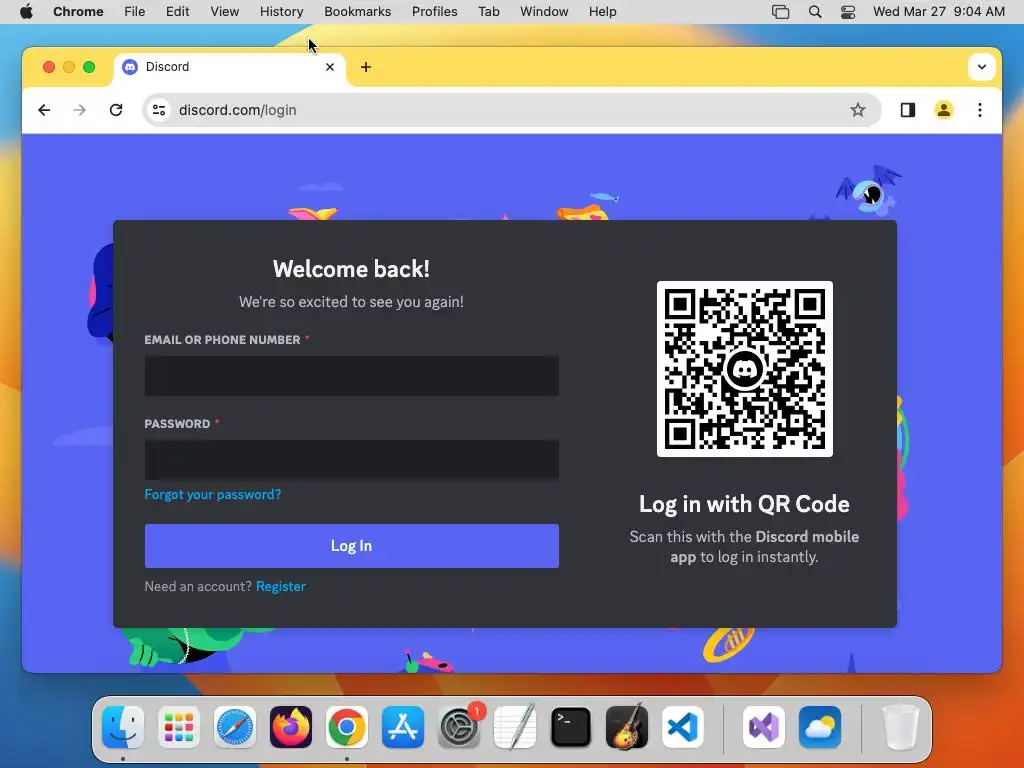Open Control Center in menu bar
The width and height of the screenshot is (1024, 768).
[848, 12]
